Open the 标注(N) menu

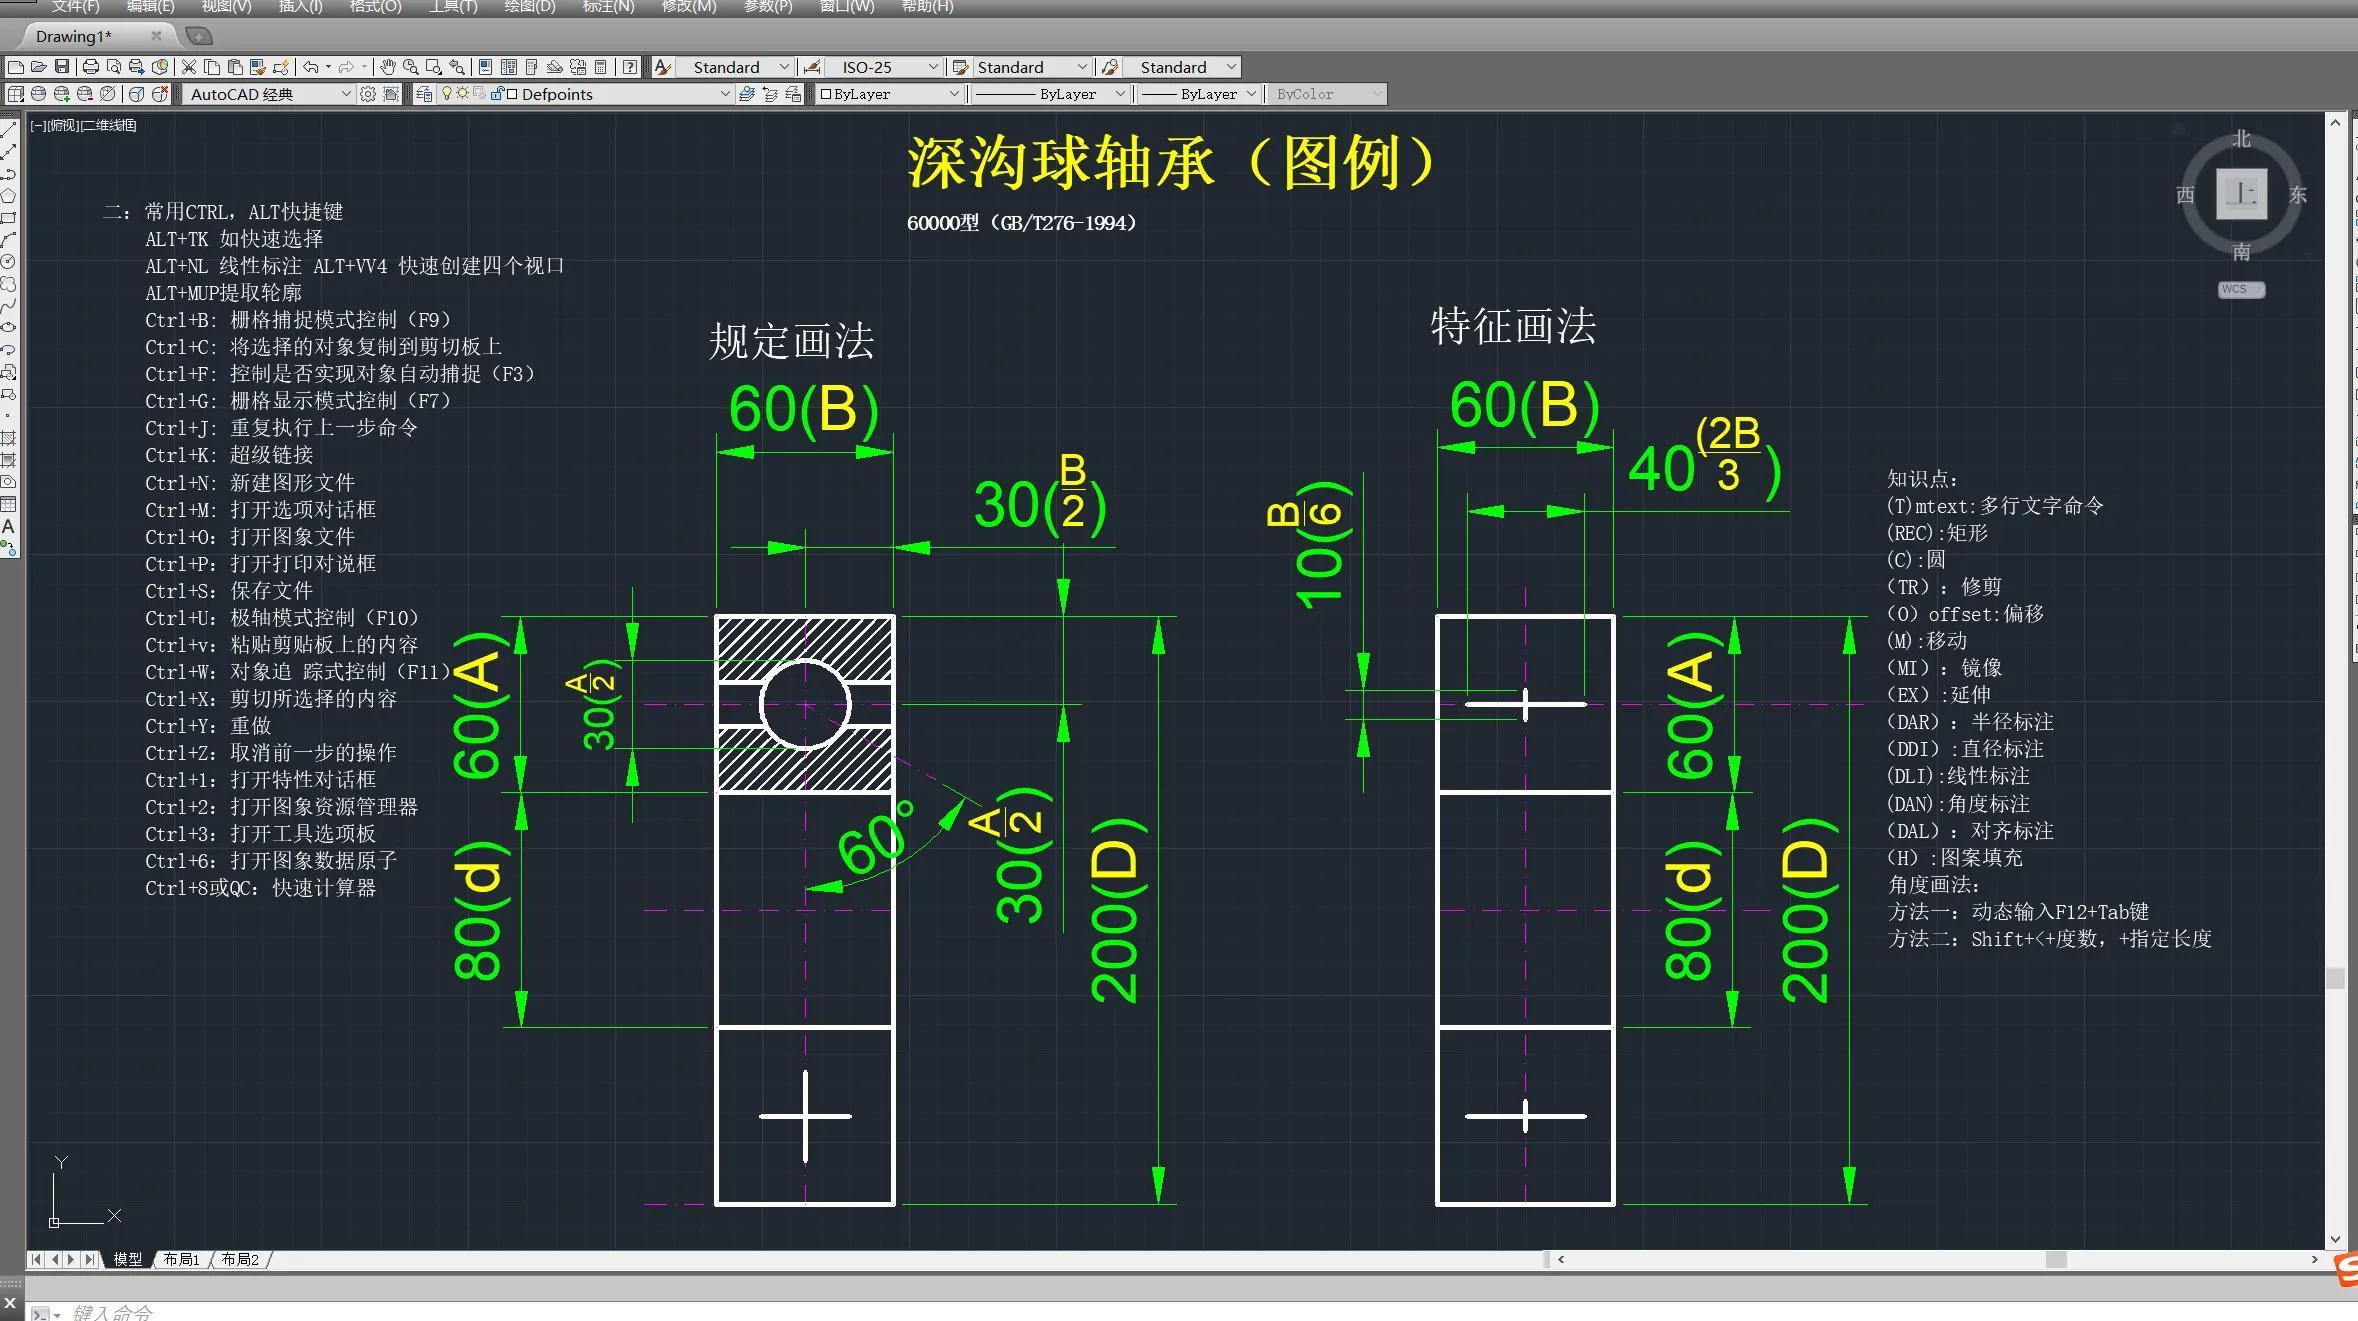pos(608,6)
